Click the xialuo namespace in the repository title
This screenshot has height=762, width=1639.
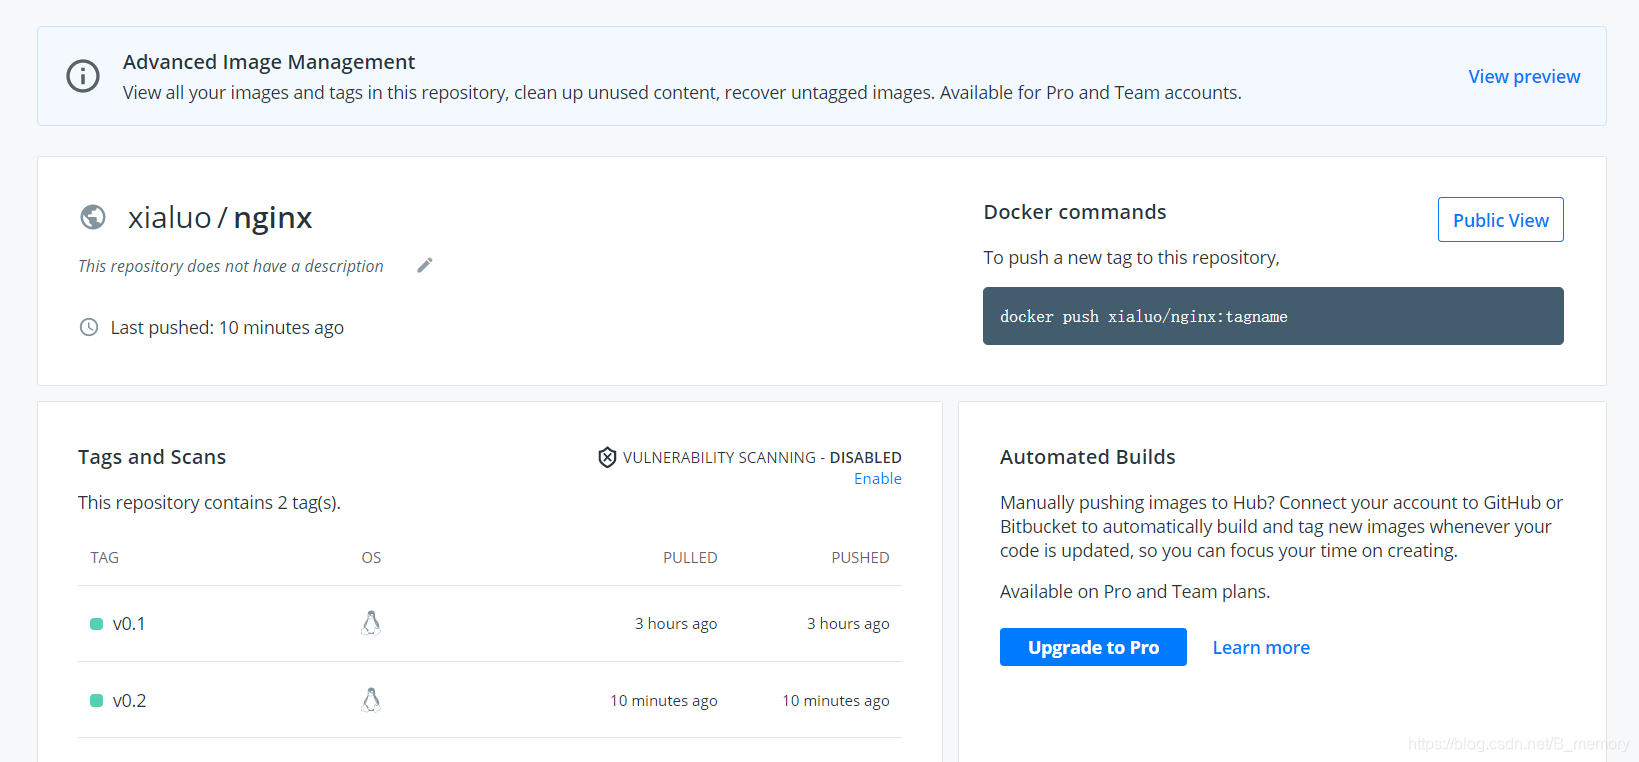(170, 218)
